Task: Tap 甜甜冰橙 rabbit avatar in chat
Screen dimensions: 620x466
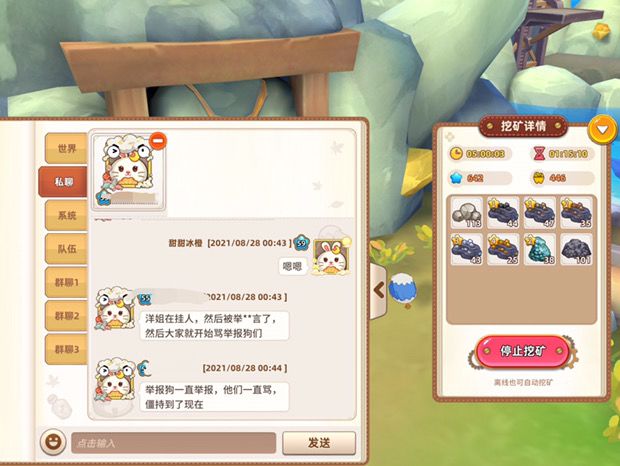Action: click(x=331, y=256)
